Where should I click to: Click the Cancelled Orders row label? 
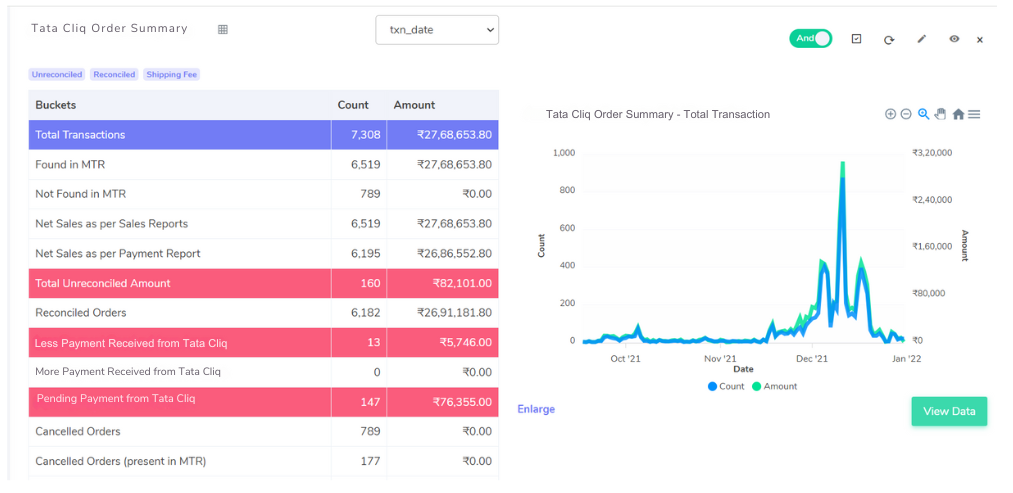coord(78,432)
